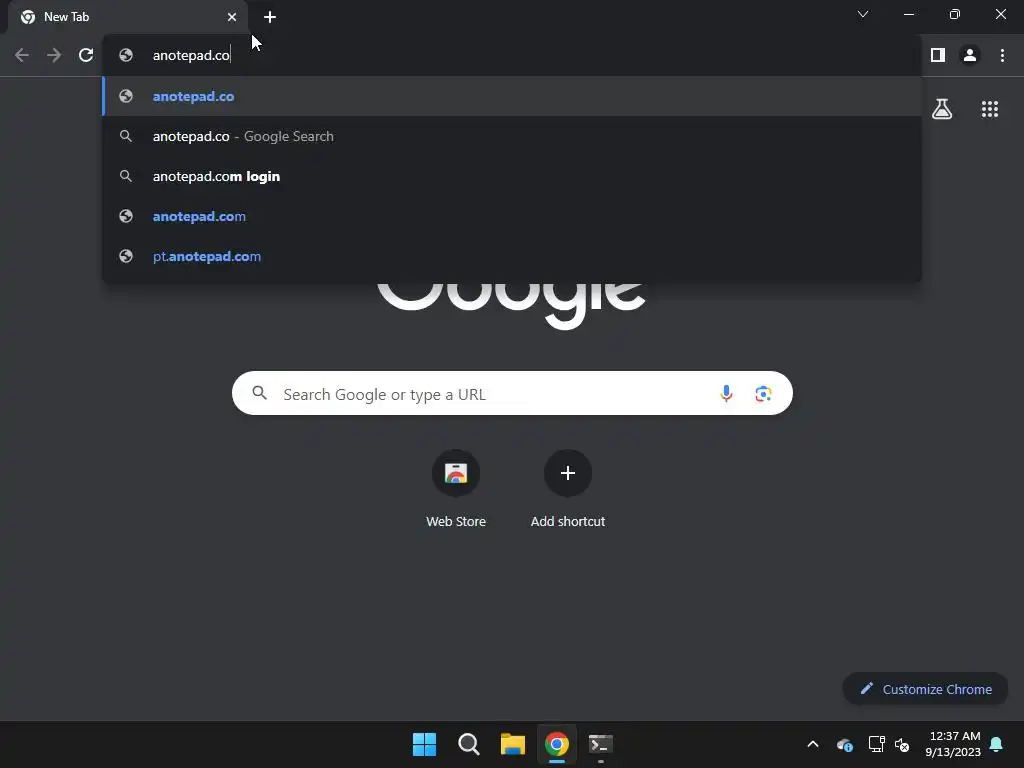This screenshot has width=1024, height=768.
Task: Search by image with Google Lens icon
Action: 763,393
